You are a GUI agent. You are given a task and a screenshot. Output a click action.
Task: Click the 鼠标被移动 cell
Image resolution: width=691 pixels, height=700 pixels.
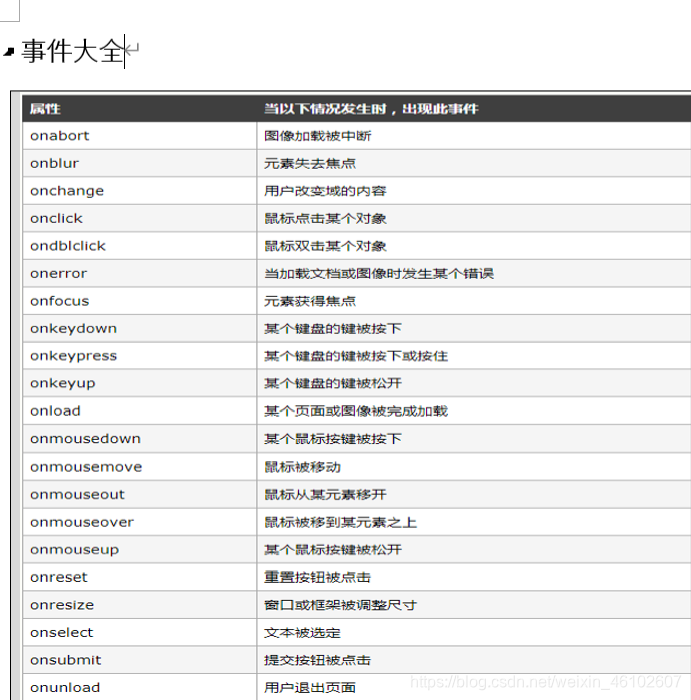[x=474, y=467]
